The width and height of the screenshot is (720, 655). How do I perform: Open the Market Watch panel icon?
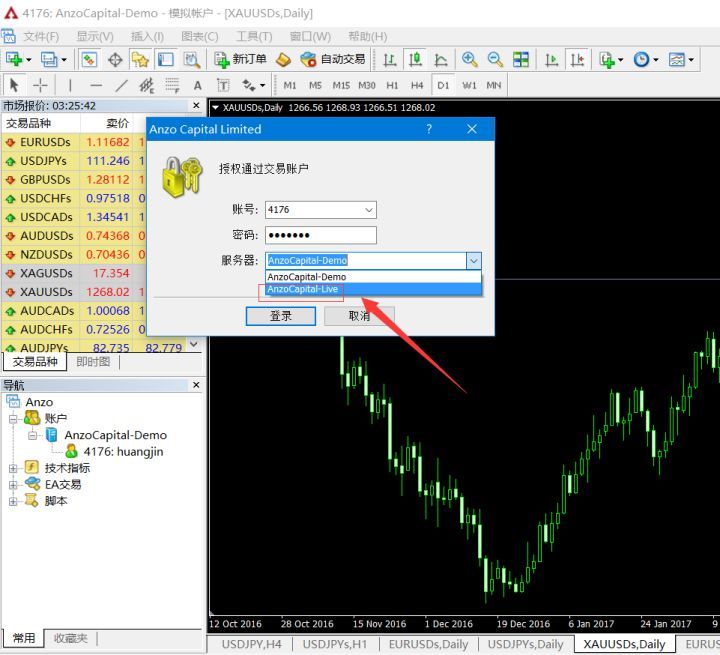coord(89,60)
